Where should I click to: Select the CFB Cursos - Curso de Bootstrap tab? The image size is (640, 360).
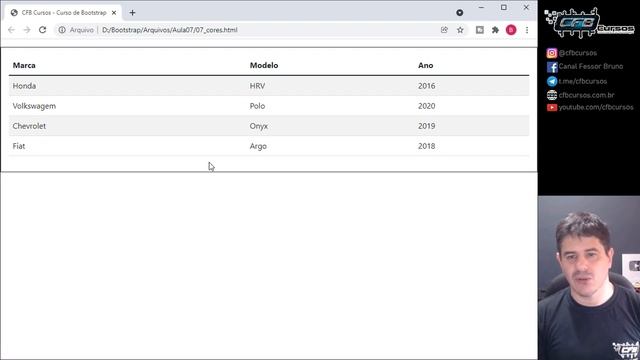pyautogui.click(x=63, y=13)
